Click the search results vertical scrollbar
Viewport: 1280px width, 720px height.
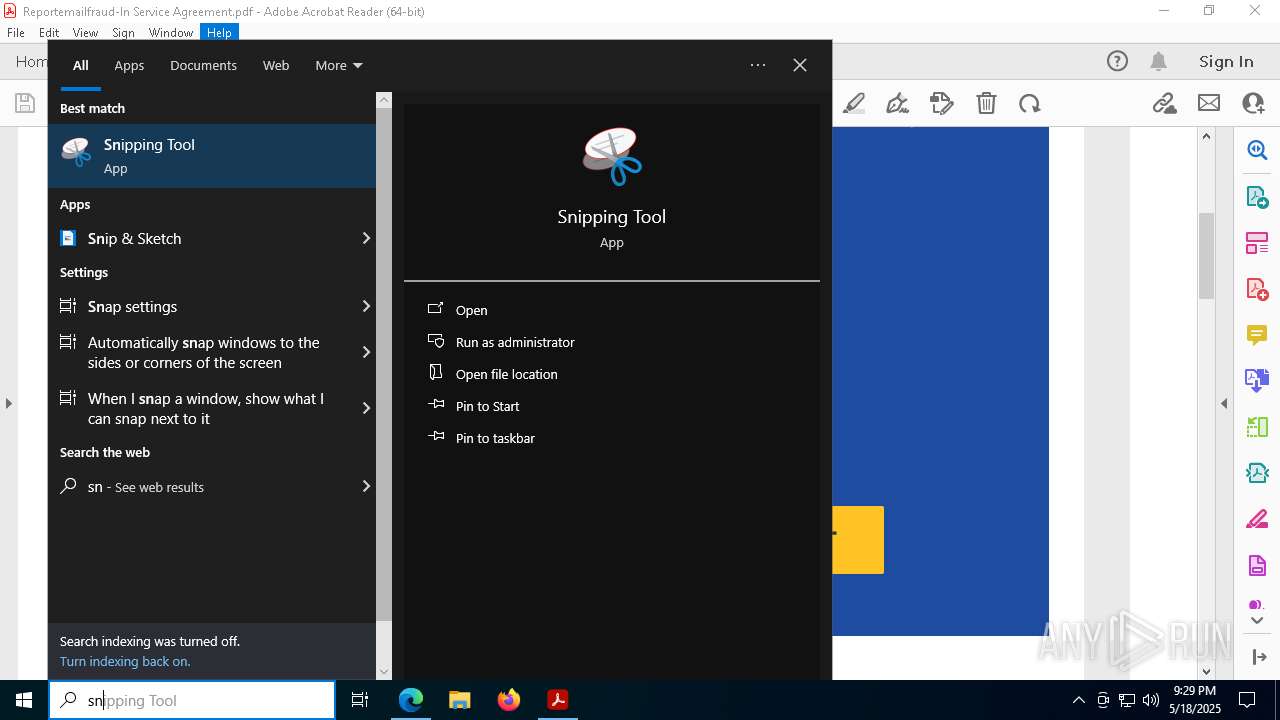point(384,365)
